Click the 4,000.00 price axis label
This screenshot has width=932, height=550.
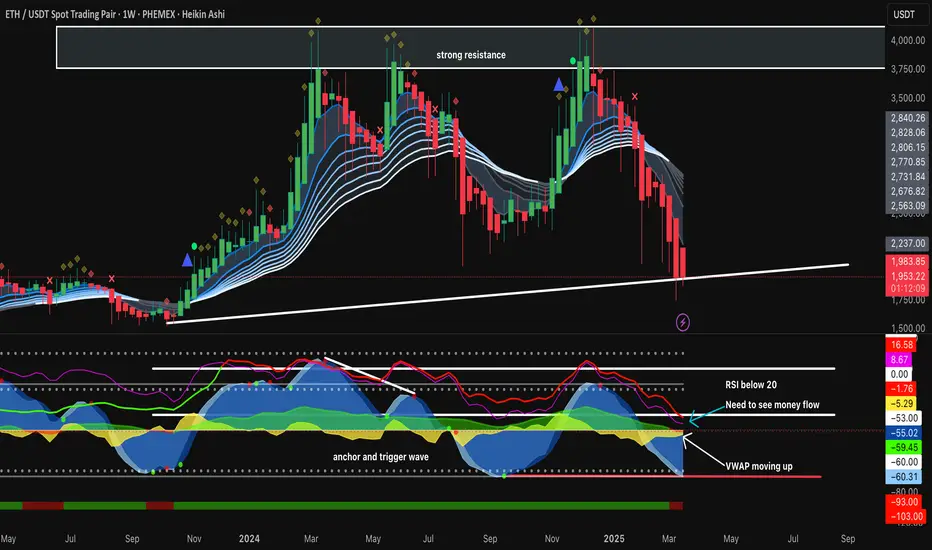point(908,40)
